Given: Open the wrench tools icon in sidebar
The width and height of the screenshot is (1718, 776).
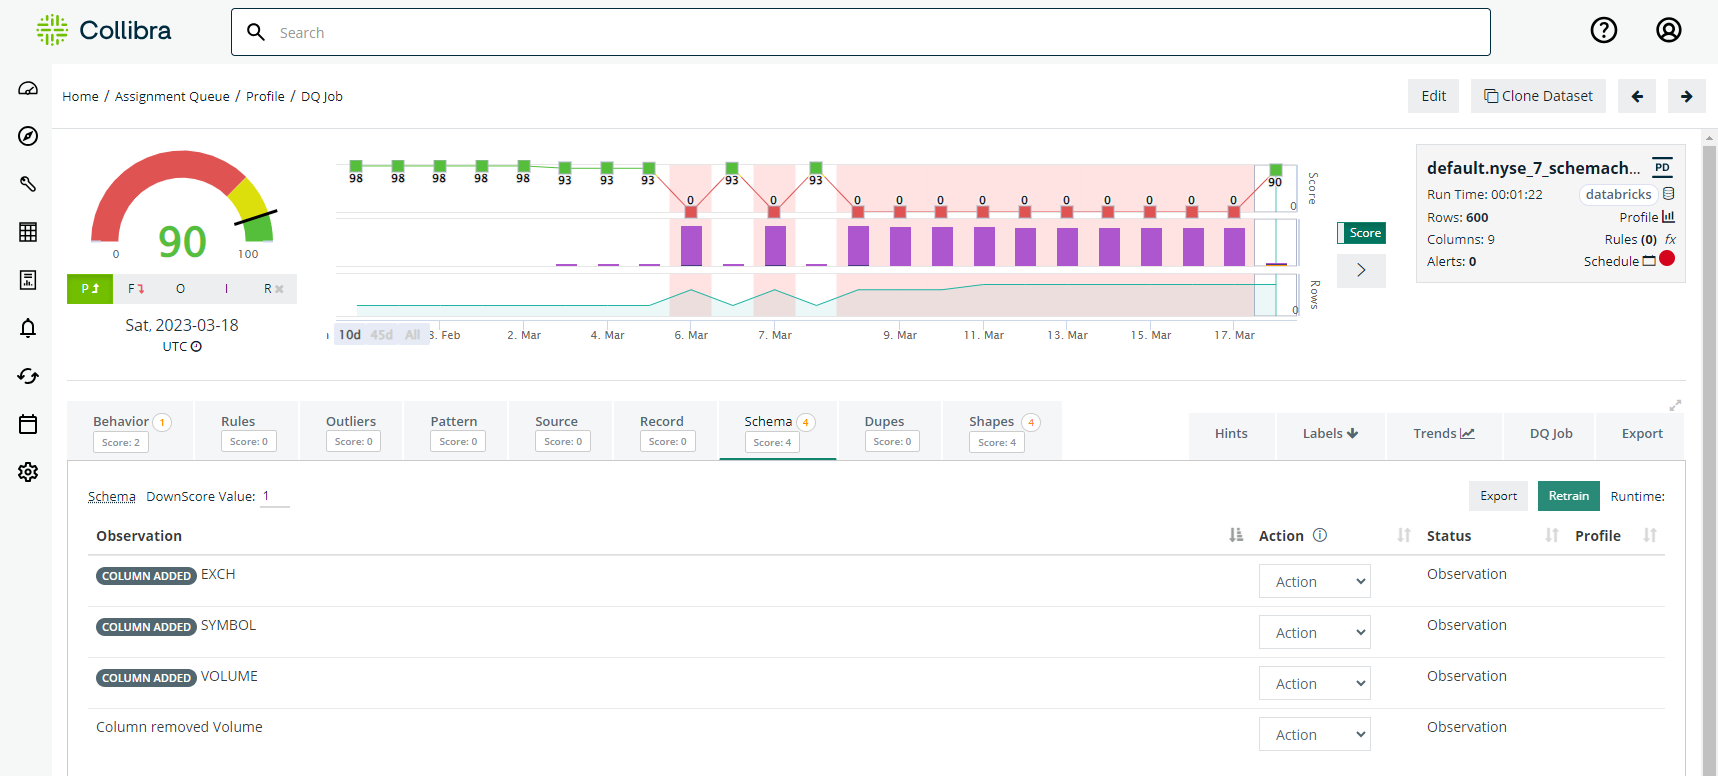Looking at the screenshot, I should coord(28,184).
